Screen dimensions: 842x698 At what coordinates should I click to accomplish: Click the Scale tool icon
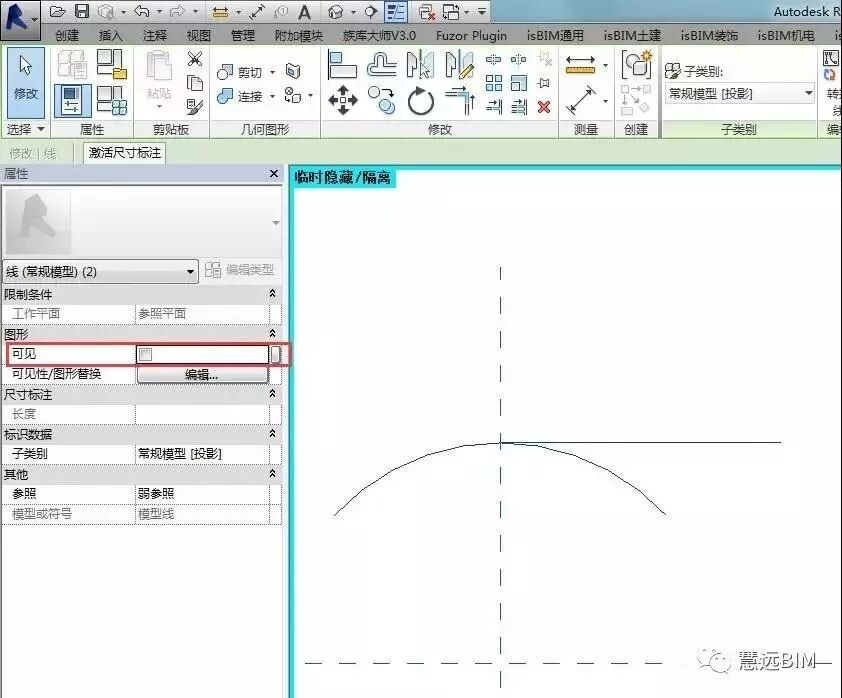coord(519,83)
